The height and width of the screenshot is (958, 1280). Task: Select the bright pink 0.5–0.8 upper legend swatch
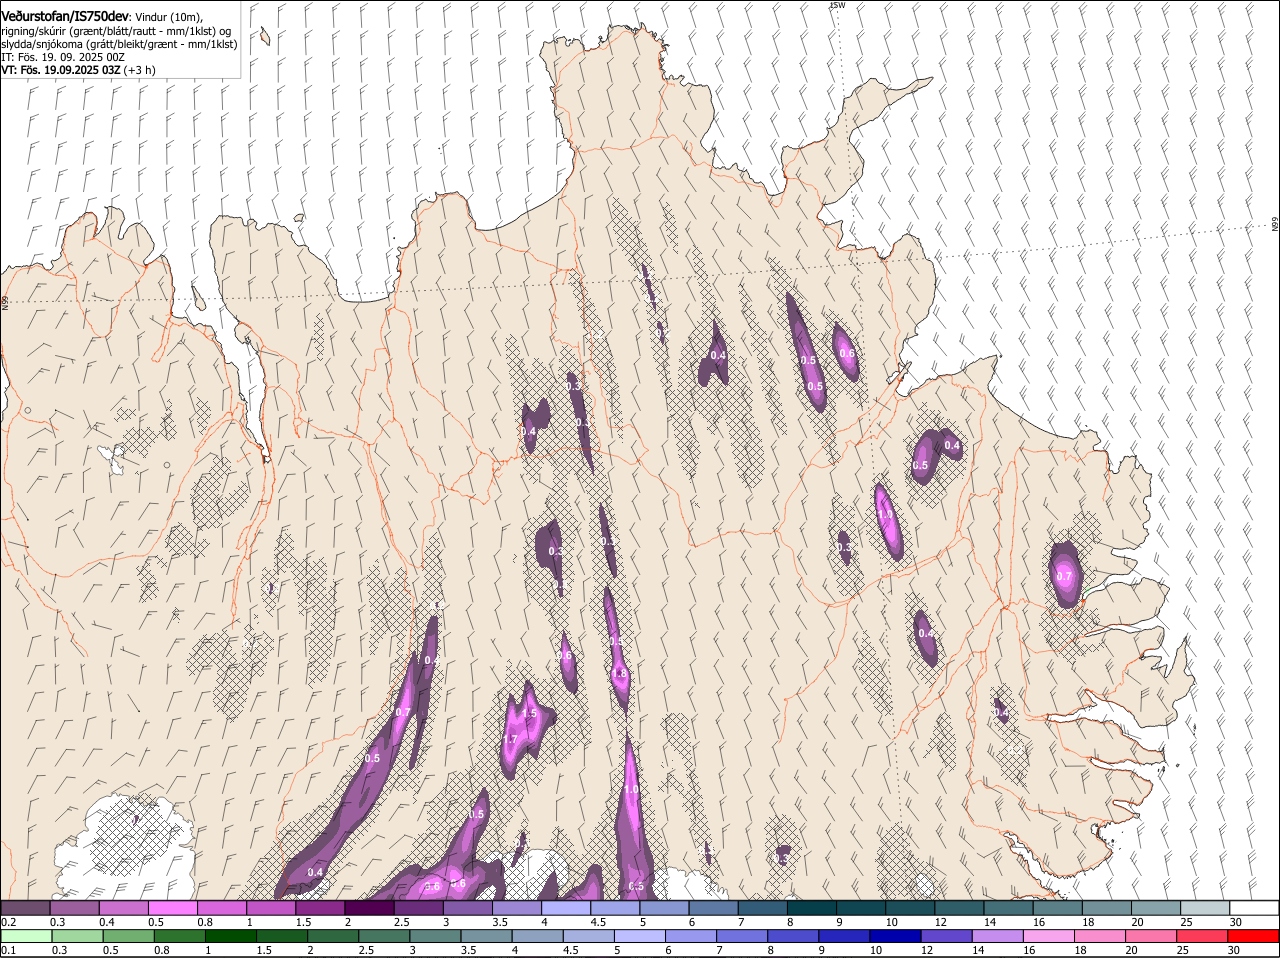pyautogui.click(x=173, y=907)
